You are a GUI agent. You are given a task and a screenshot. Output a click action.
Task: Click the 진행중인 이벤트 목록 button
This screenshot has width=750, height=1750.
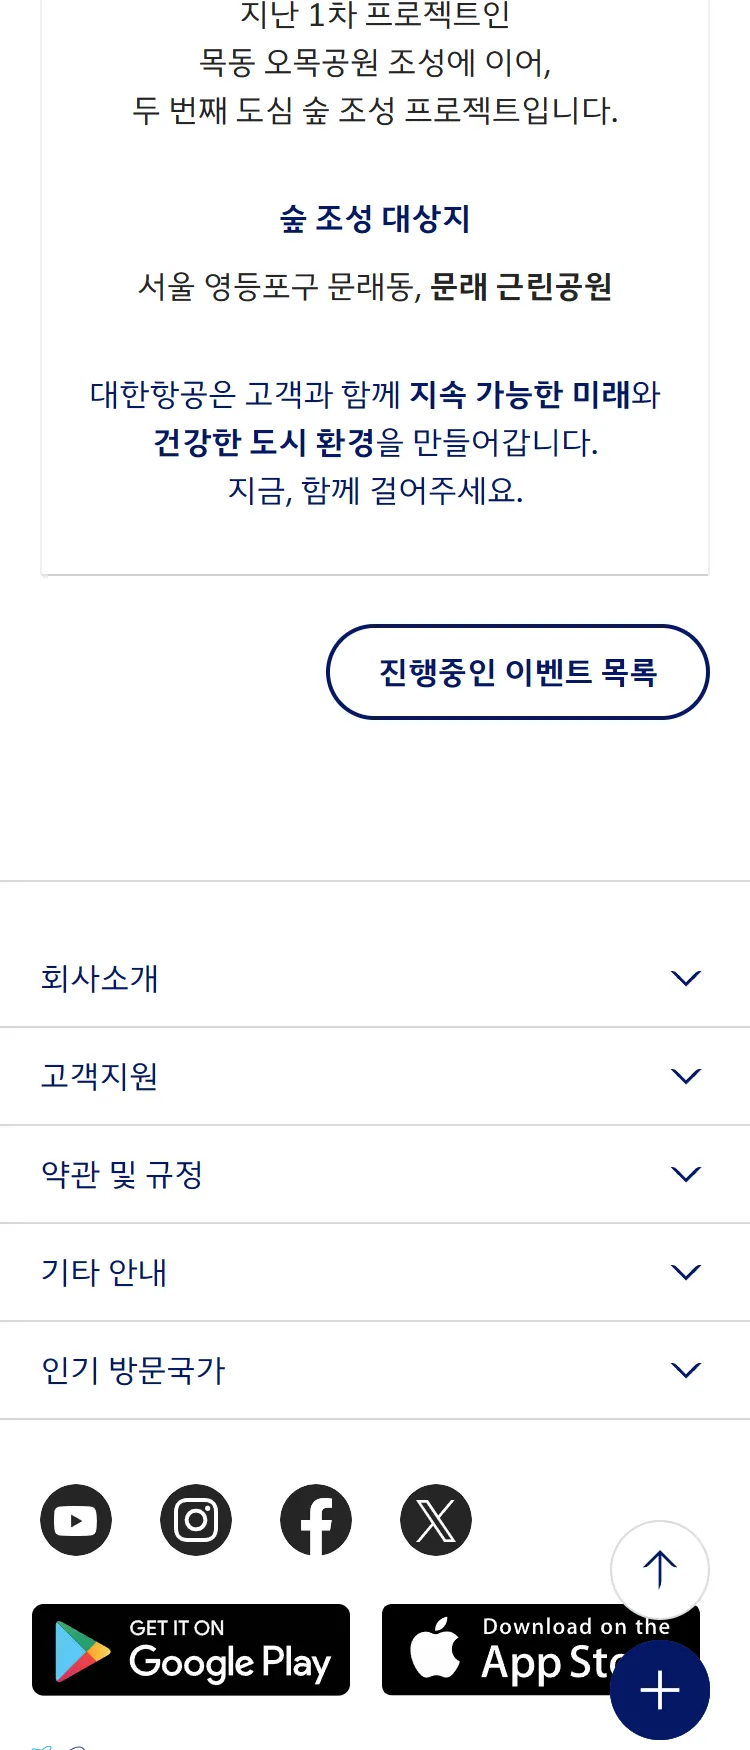pos(518,672)
